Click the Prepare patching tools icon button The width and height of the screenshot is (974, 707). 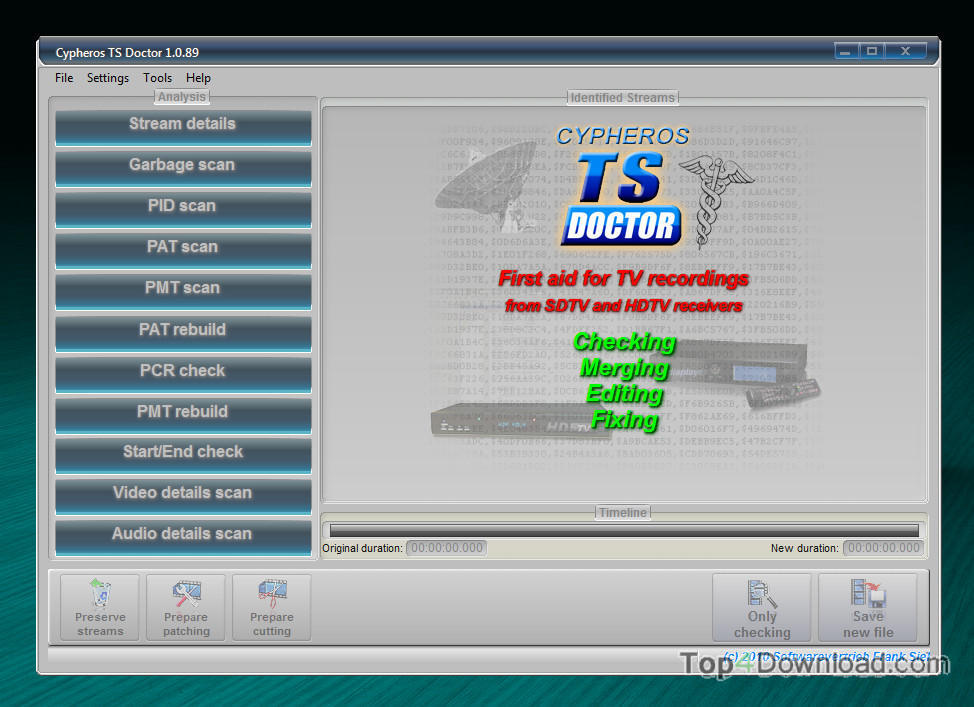(x=186, y=607)
